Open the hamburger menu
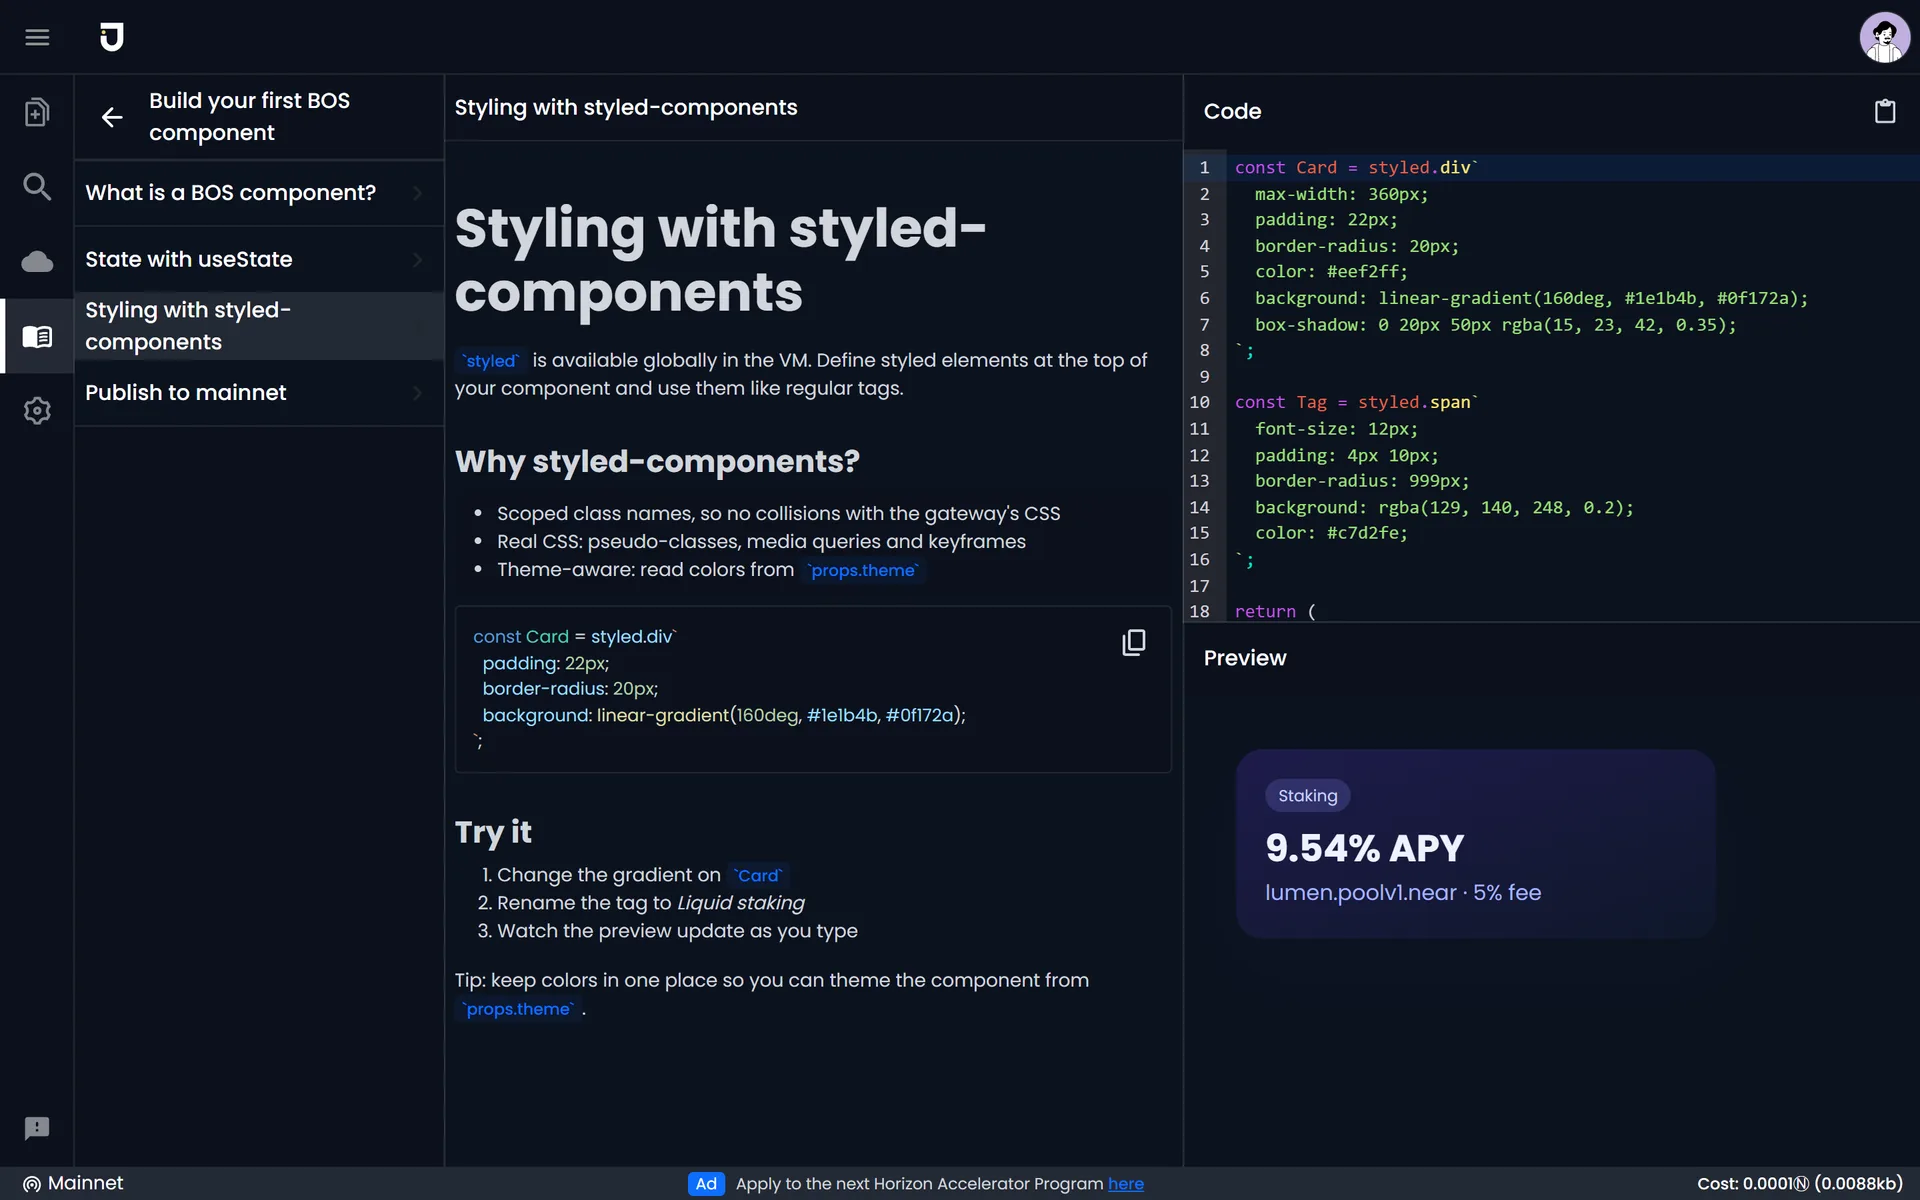This screenshot has height=1200, width=1920. pos(37,37)
